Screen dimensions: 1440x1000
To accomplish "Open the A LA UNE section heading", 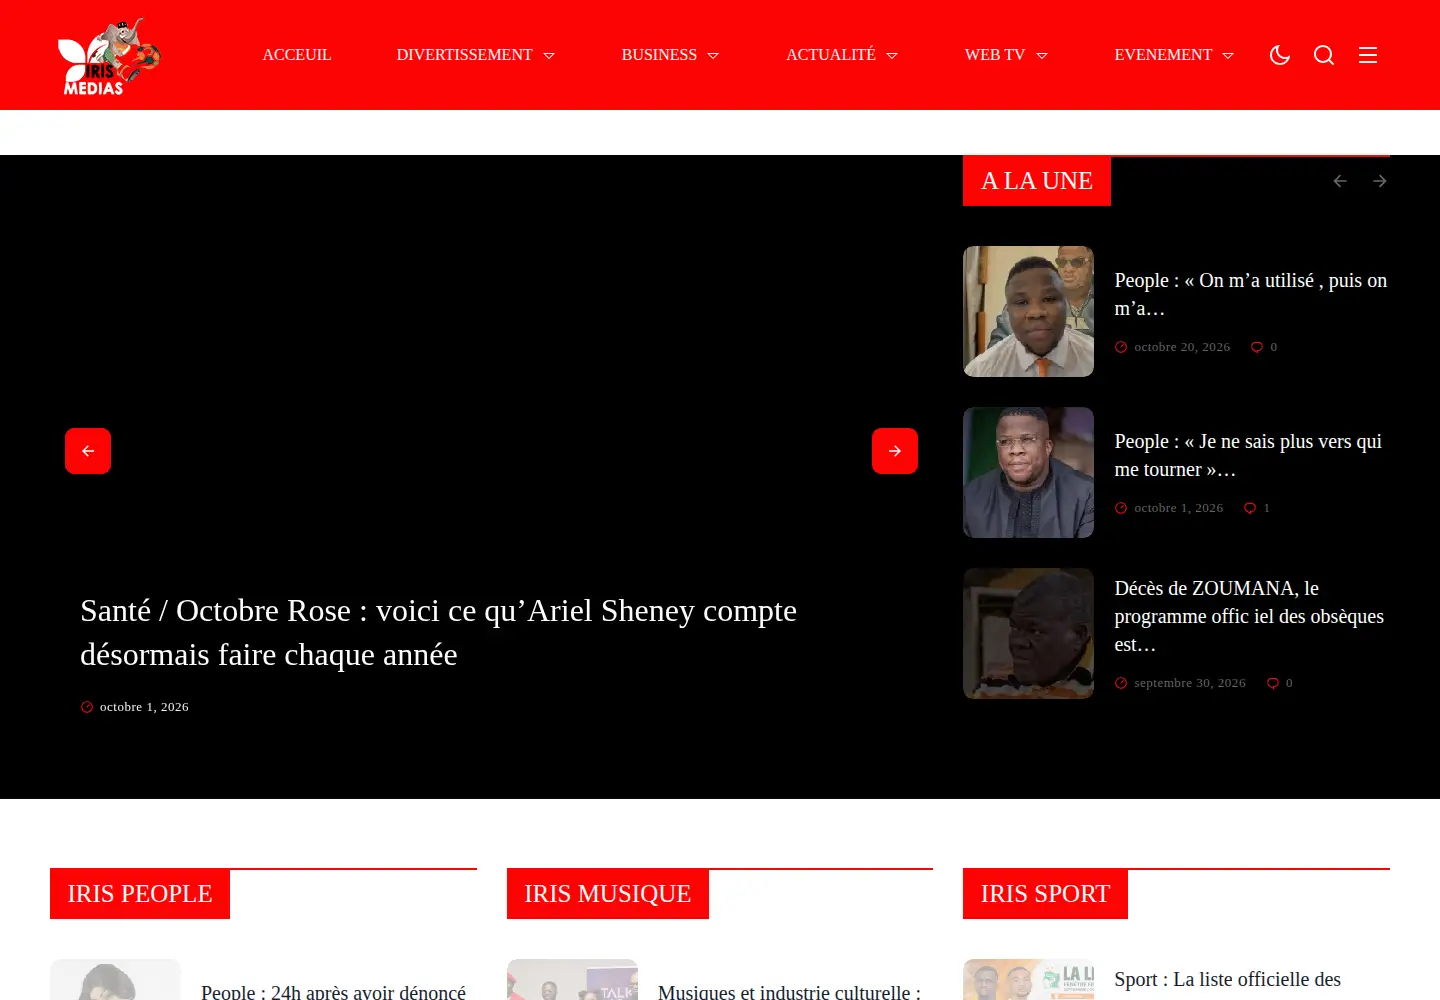I will (1037, 181).
